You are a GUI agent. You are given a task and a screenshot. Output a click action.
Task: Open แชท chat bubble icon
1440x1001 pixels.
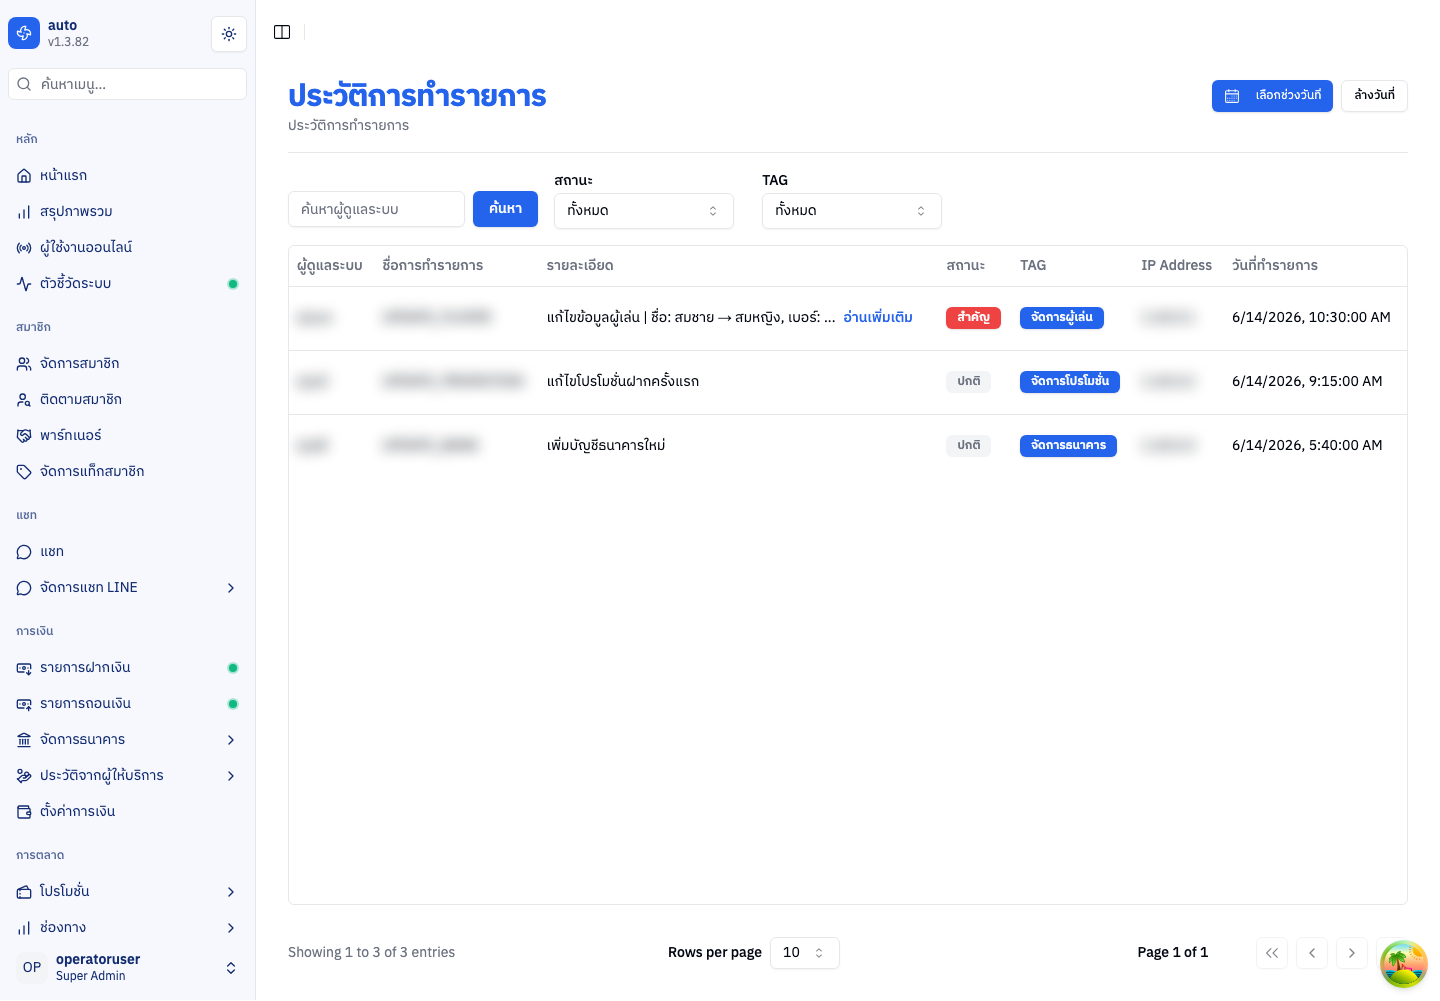click(24, 552)
